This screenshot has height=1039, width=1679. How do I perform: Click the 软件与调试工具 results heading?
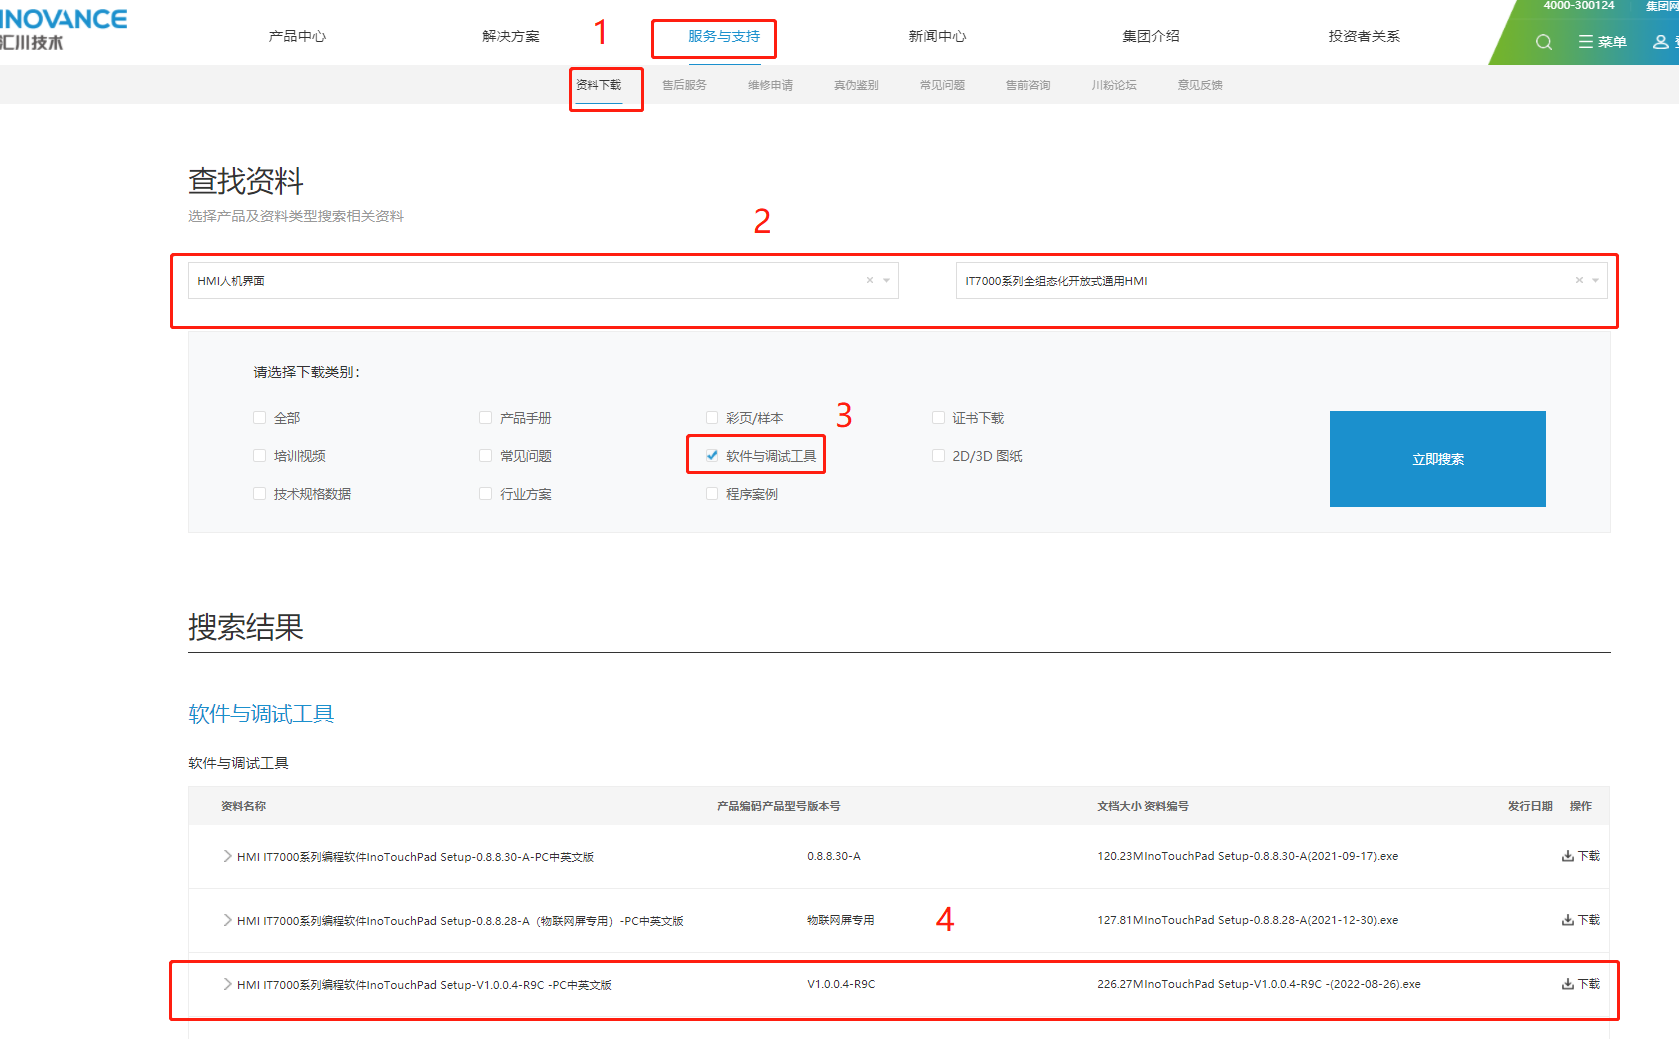pos(261,714)
